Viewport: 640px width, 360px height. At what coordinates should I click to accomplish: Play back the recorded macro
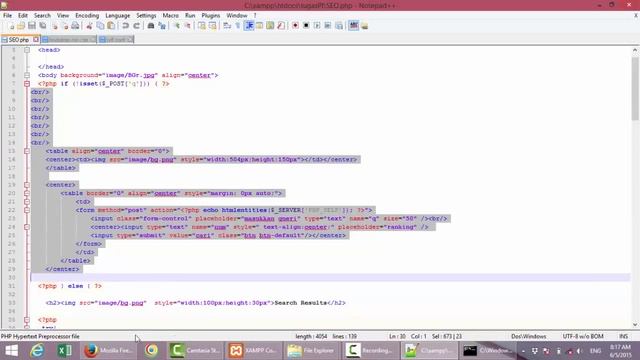317,26
